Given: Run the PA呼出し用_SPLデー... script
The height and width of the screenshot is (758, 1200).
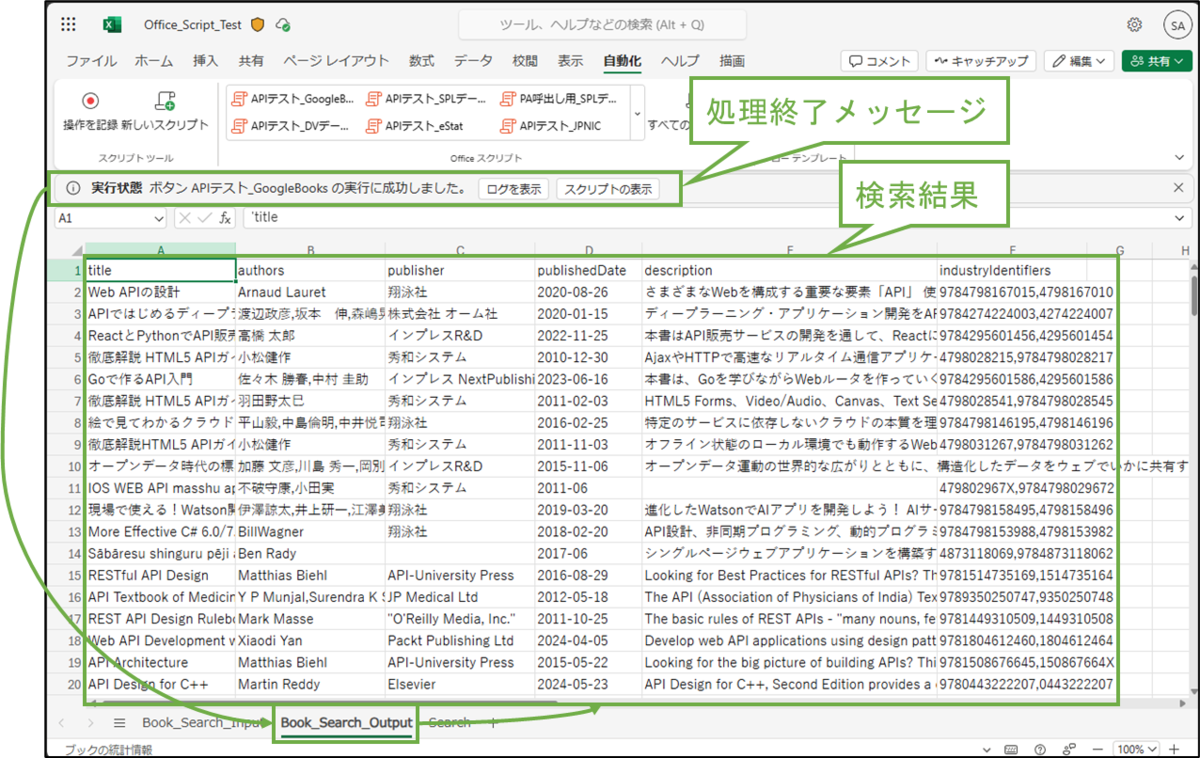Looking at the screenshot, I should 560,98.
